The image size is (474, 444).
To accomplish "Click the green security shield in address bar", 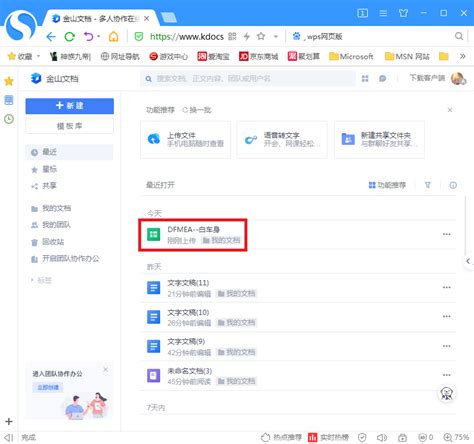I will [x=139, y=36].
